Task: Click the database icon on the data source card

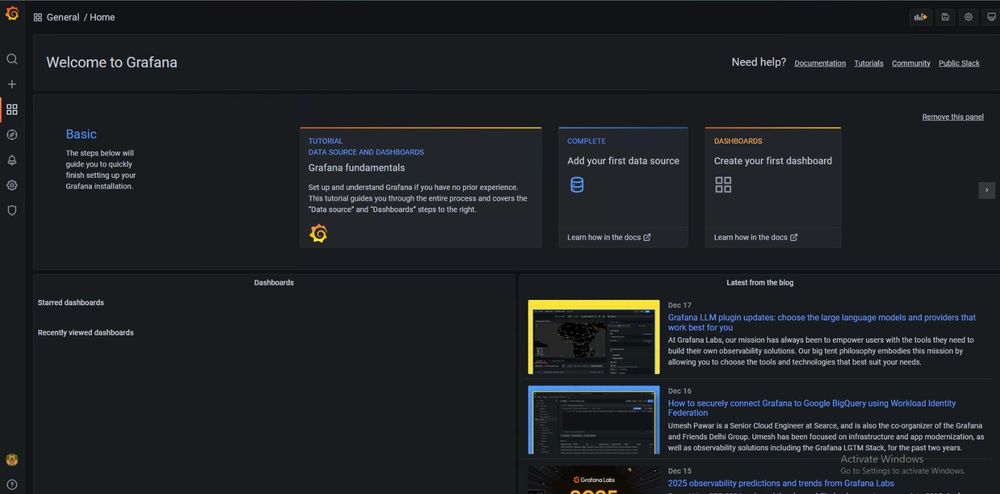Action: pos(577,185)
